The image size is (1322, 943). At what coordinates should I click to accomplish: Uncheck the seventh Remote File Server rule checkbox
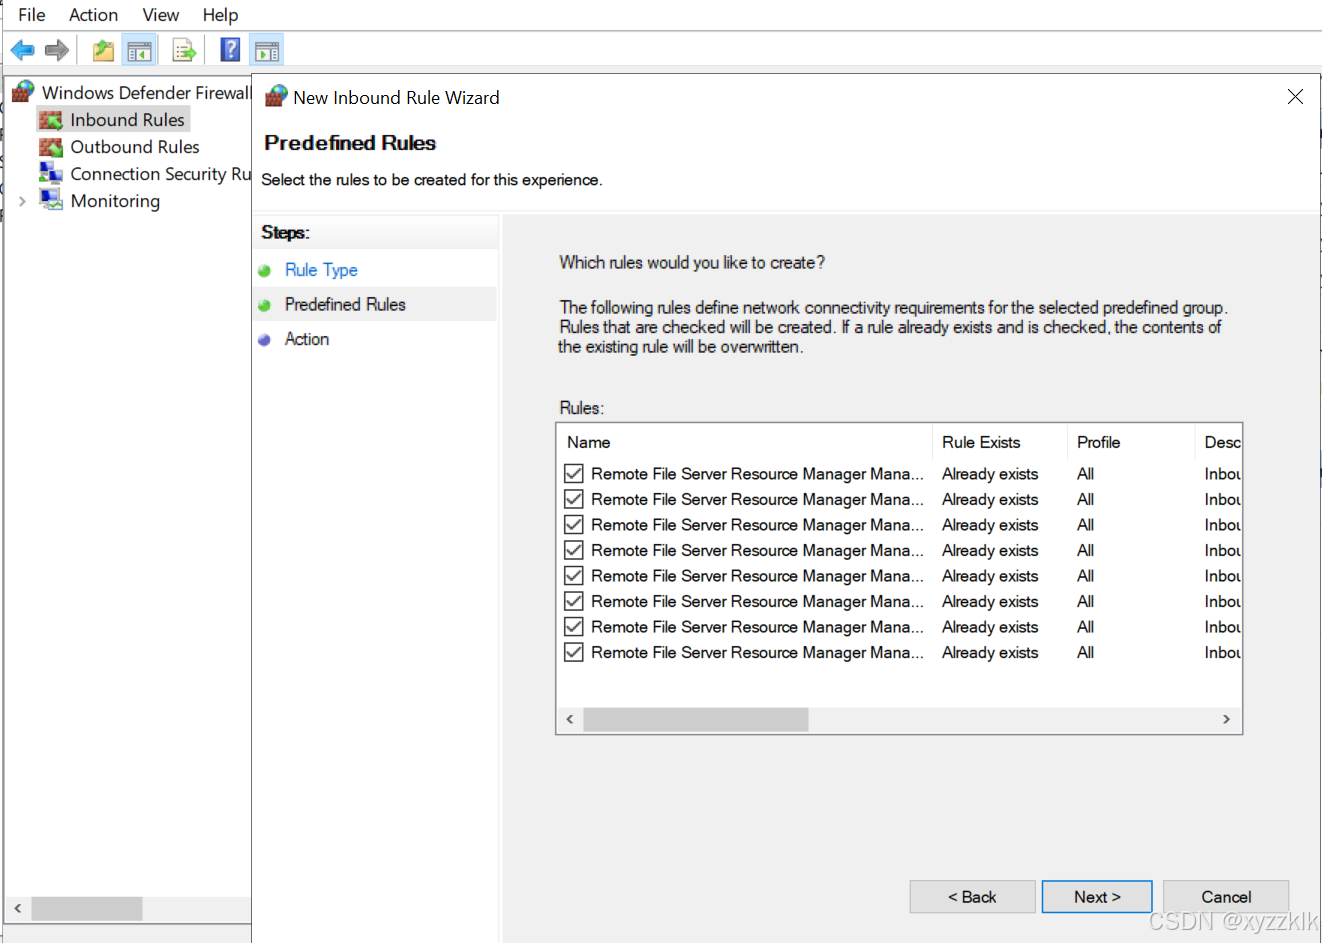point(574,626)
